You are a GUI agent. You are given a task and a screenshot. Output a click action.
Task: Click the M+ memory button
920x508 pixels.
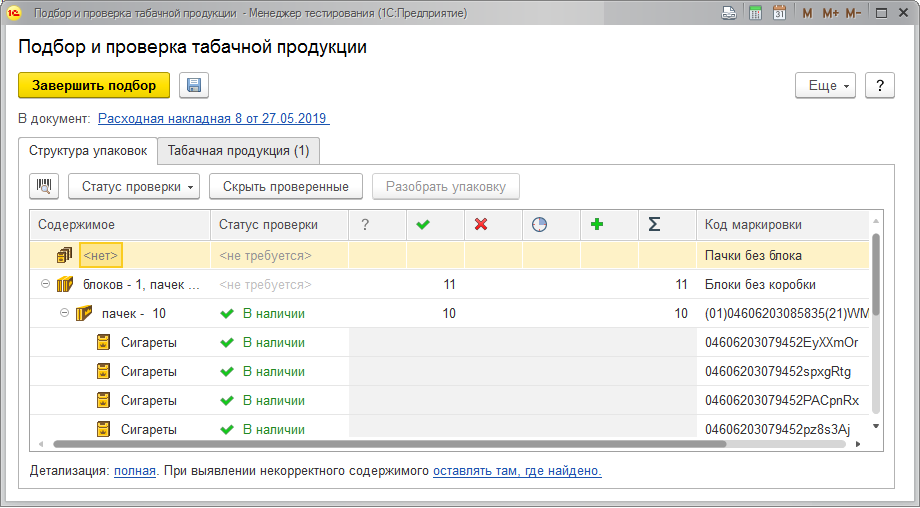click(x=830, y=13)
